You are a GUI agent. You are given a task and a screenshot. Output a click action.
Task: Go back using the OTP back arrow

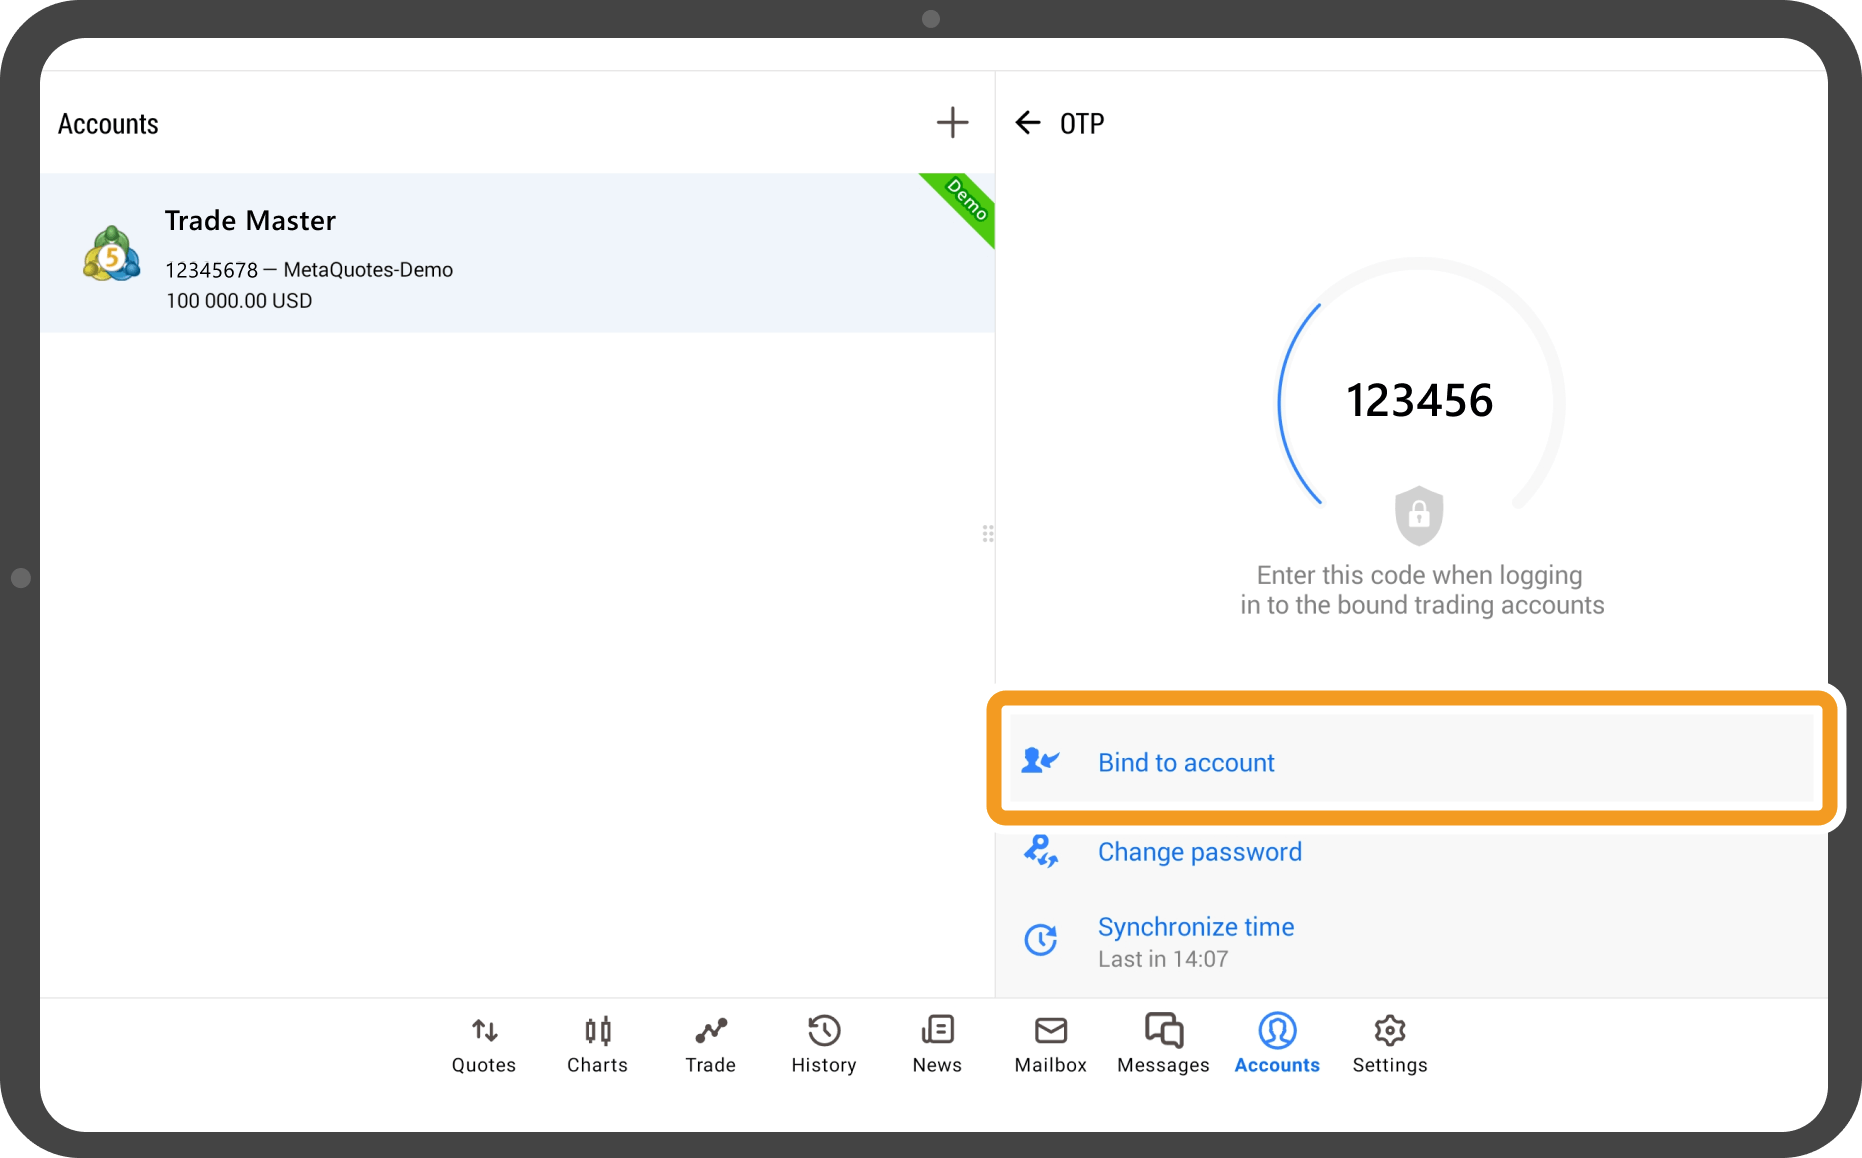click(x=1027, y=123)
